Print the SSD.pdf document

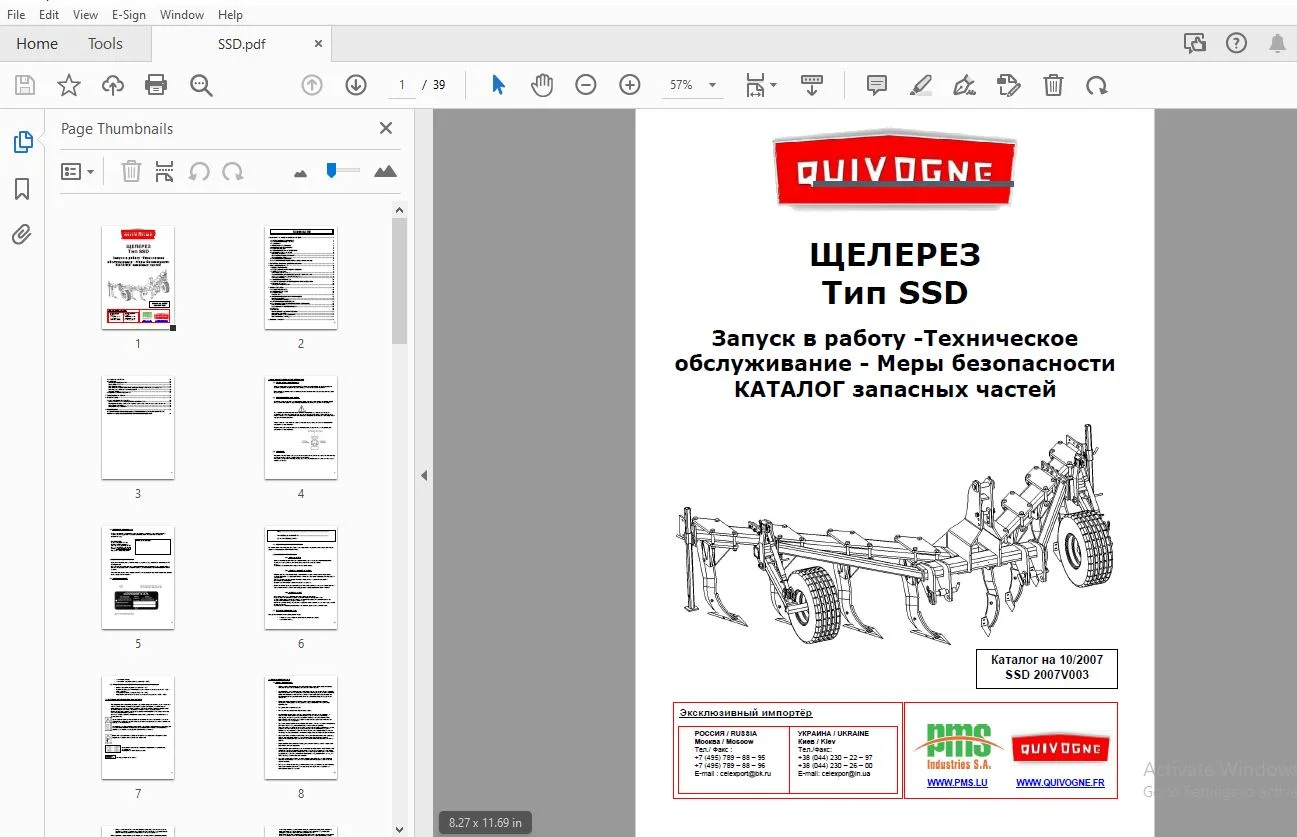pos(156,86)
